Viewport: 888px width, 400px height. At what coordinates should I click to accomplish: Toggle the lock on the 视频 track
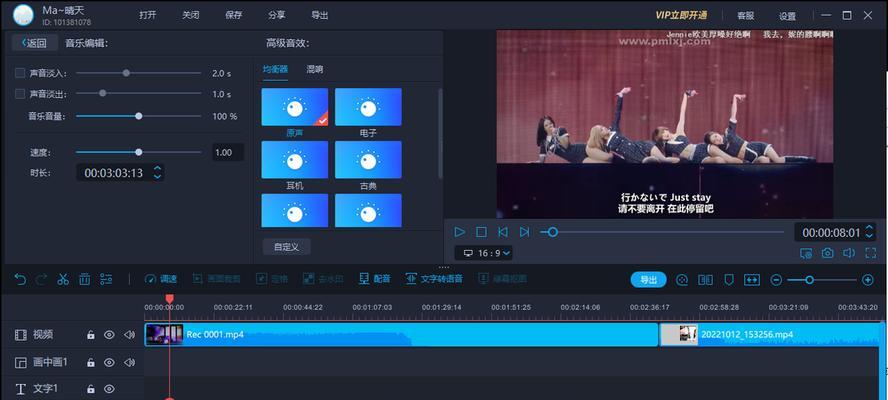pyautogui.click(x=91, y=335)
